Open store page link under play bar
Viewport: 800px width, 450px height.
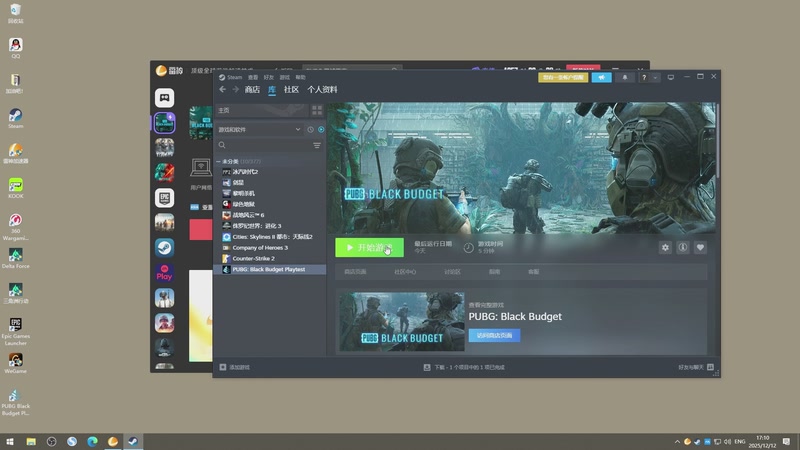click(x=355, y=272)
